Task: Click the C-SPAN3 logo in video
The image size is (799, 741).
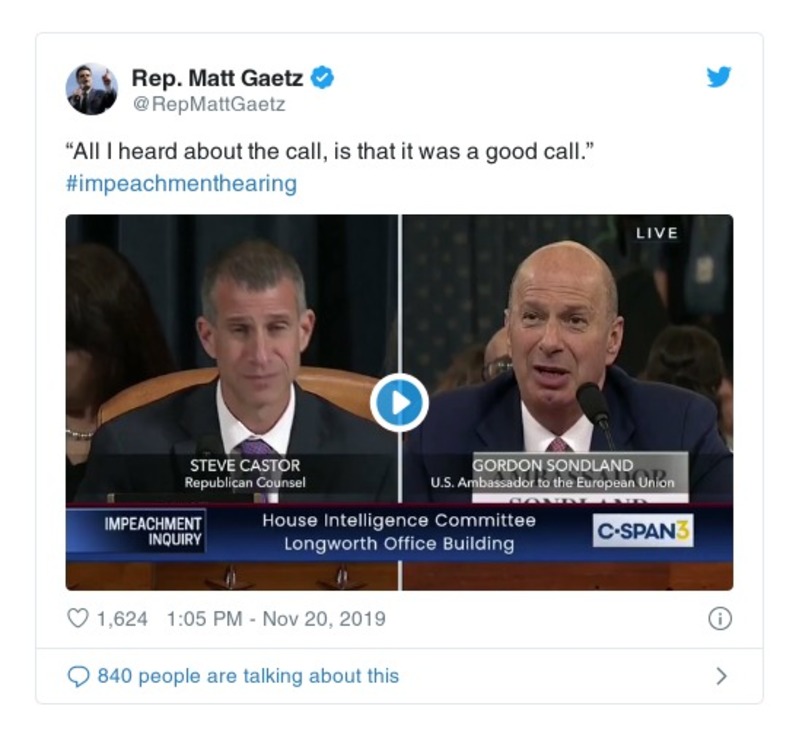Action: (x=643, y=531)
